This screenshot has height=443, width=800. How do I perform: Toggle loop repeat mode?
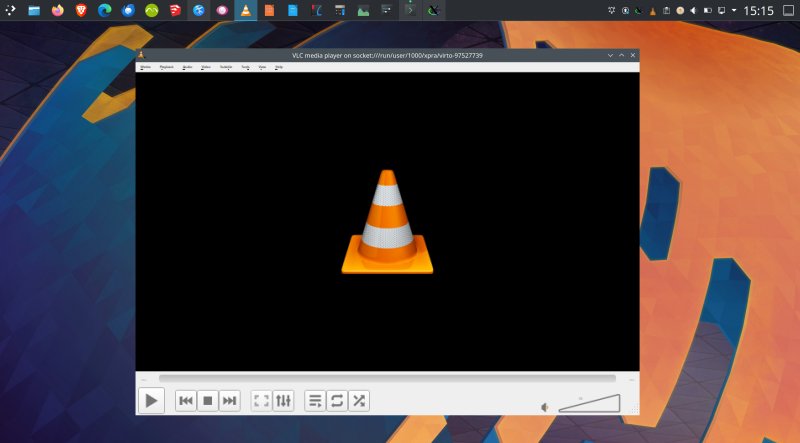337,401
